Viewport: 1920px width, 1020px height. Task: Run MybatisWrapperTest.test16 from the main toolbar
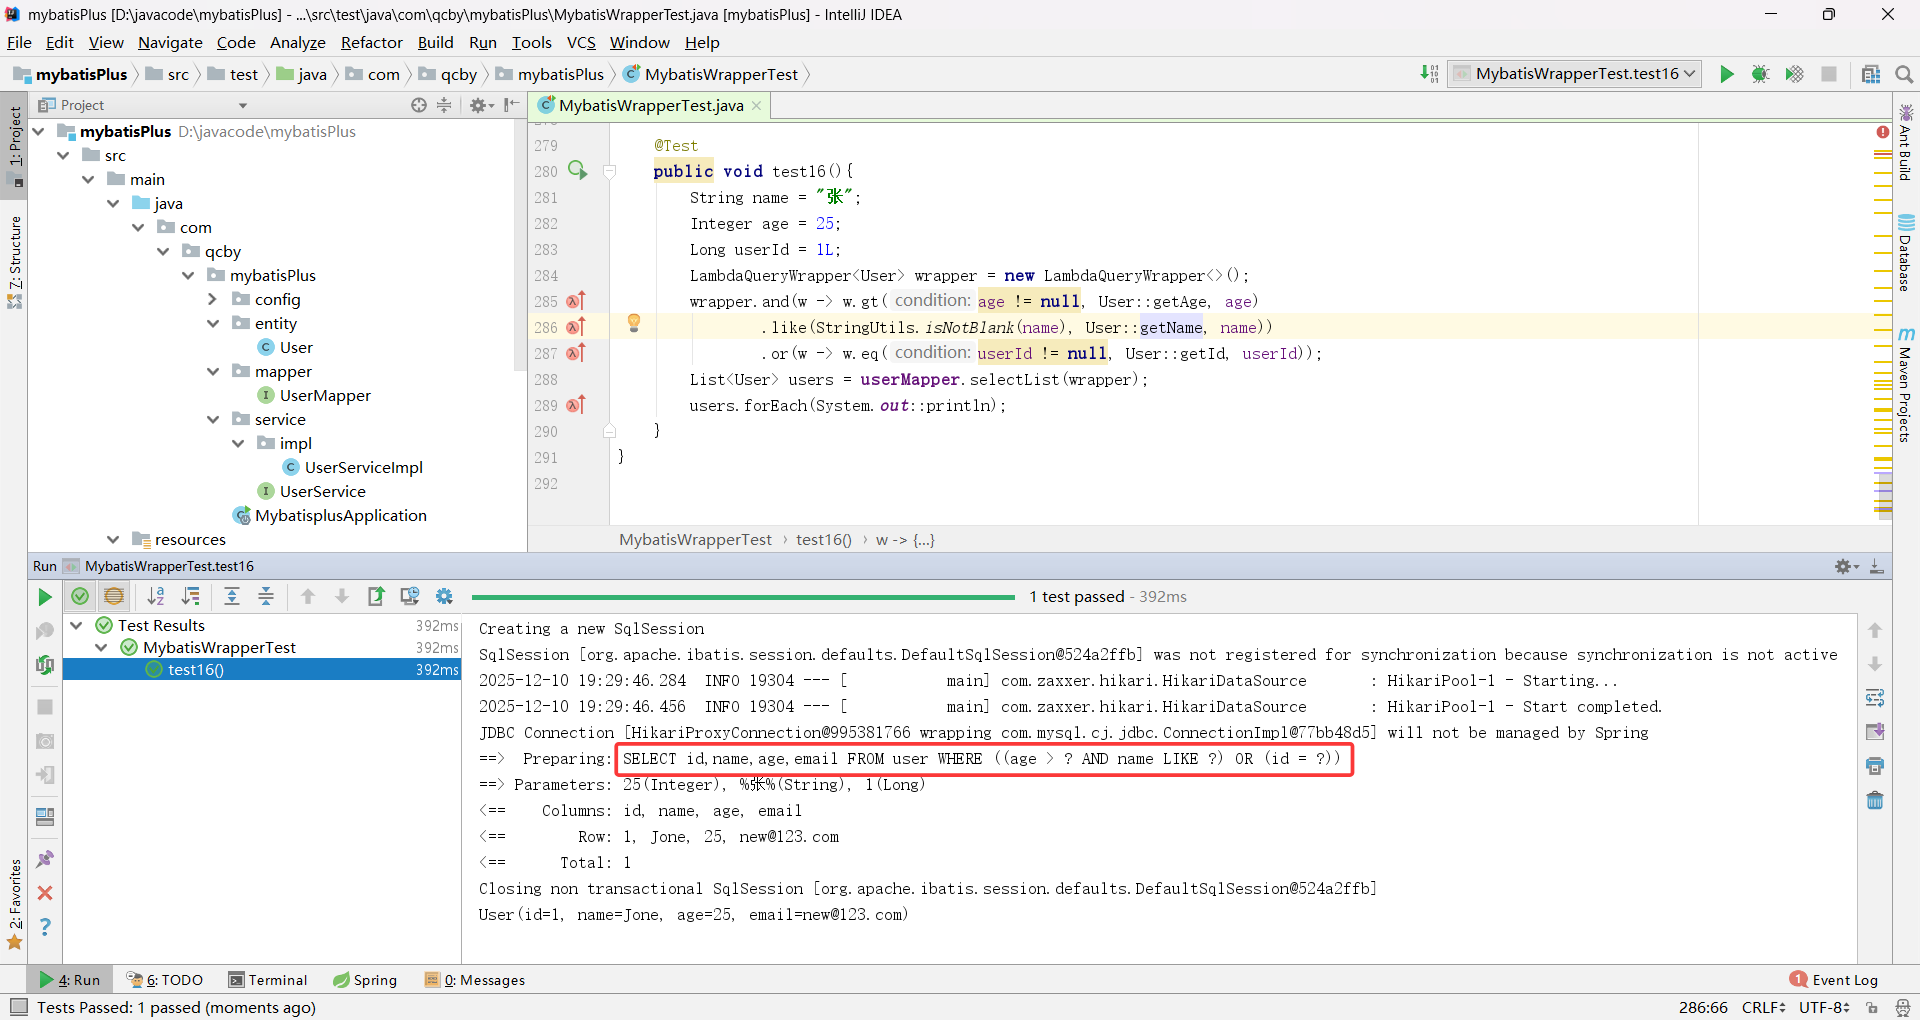(1726, 74)
